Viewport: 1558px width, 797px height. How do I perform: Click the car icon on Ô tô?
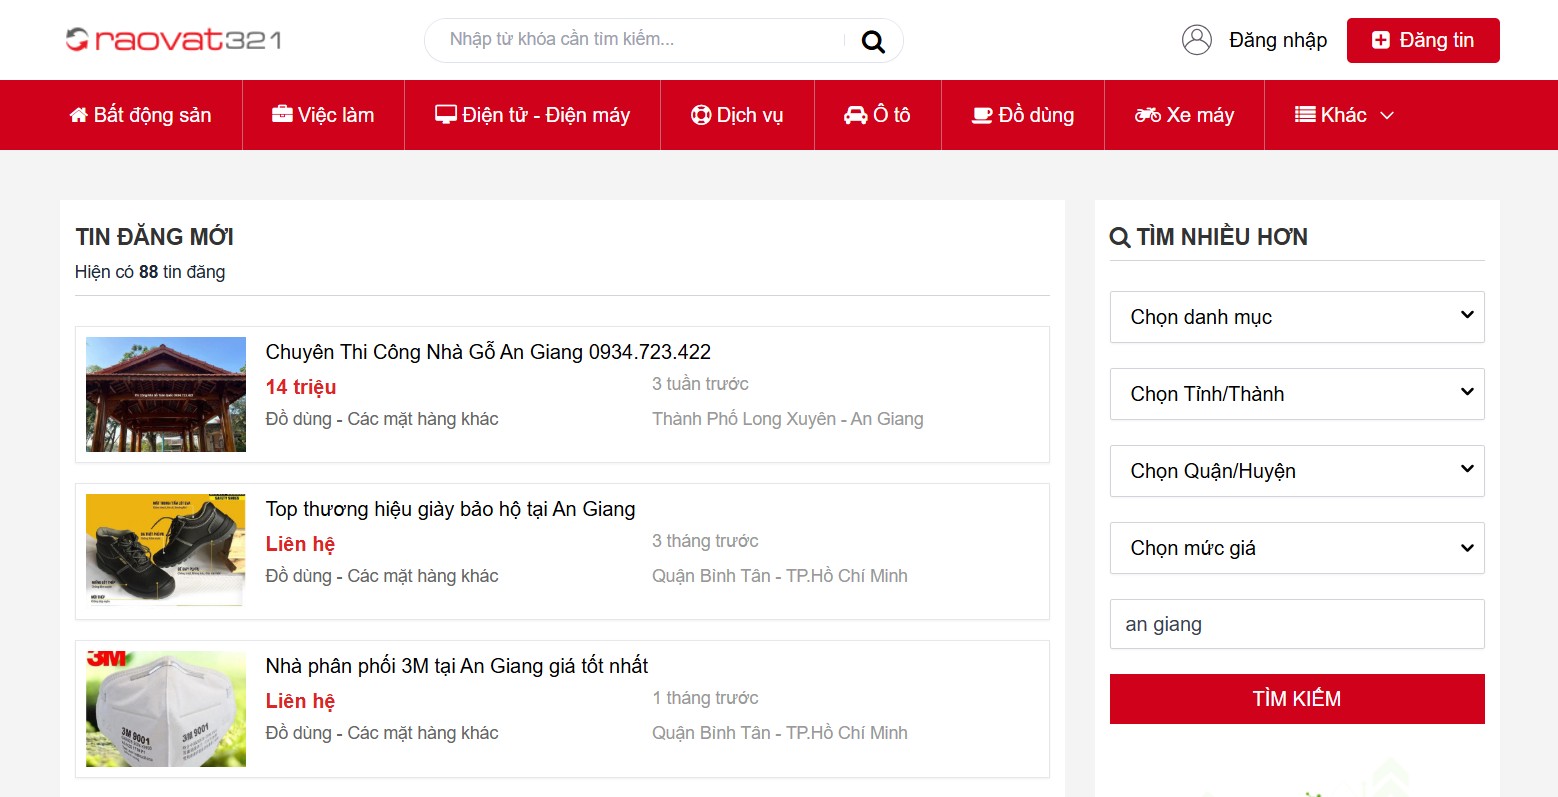click(x=852, y=114)
